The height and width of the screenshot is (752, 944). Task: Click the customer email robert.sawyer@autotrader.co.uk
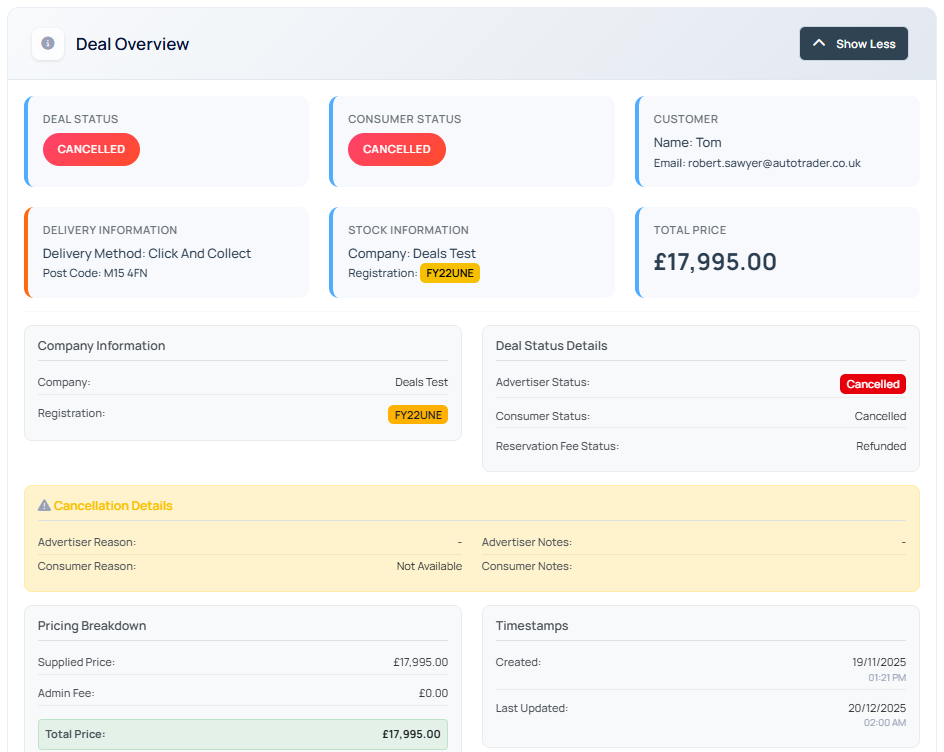point(773,163)
